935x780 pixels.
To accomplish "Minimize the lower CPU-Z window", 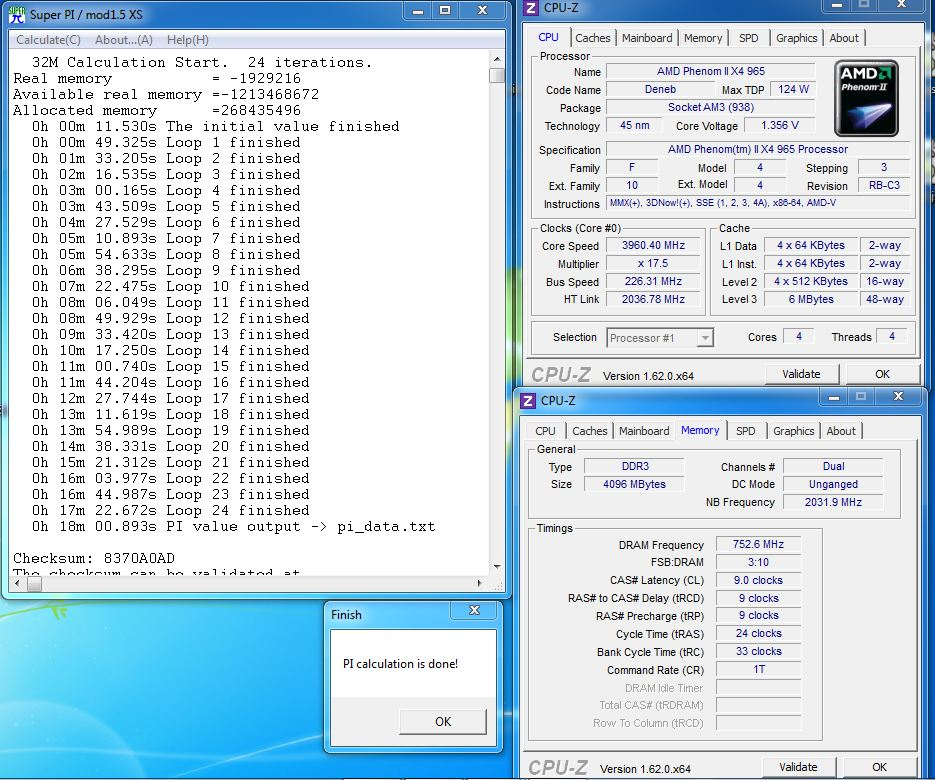I will (834, 397).
